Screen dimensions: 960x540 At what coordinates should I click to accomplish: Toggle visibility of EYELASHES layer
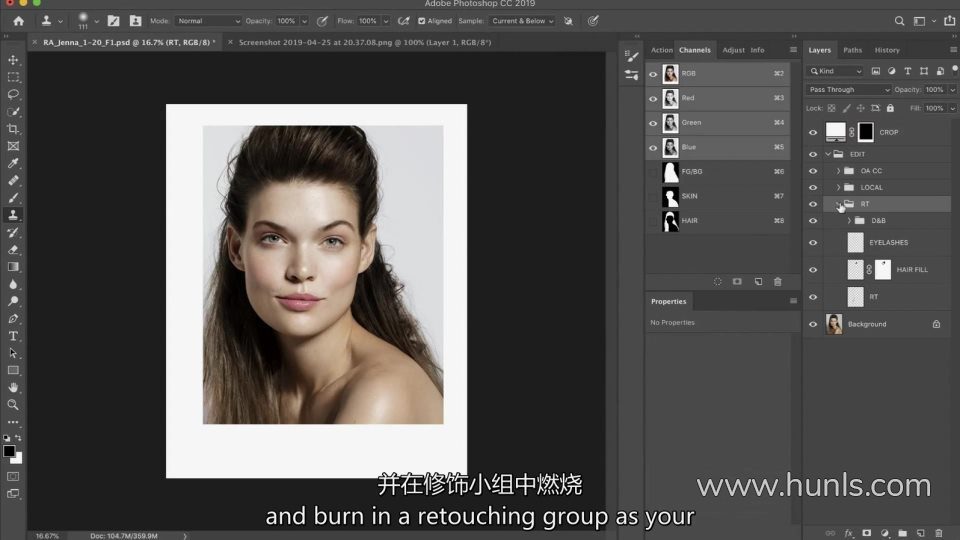coord(813,242)
